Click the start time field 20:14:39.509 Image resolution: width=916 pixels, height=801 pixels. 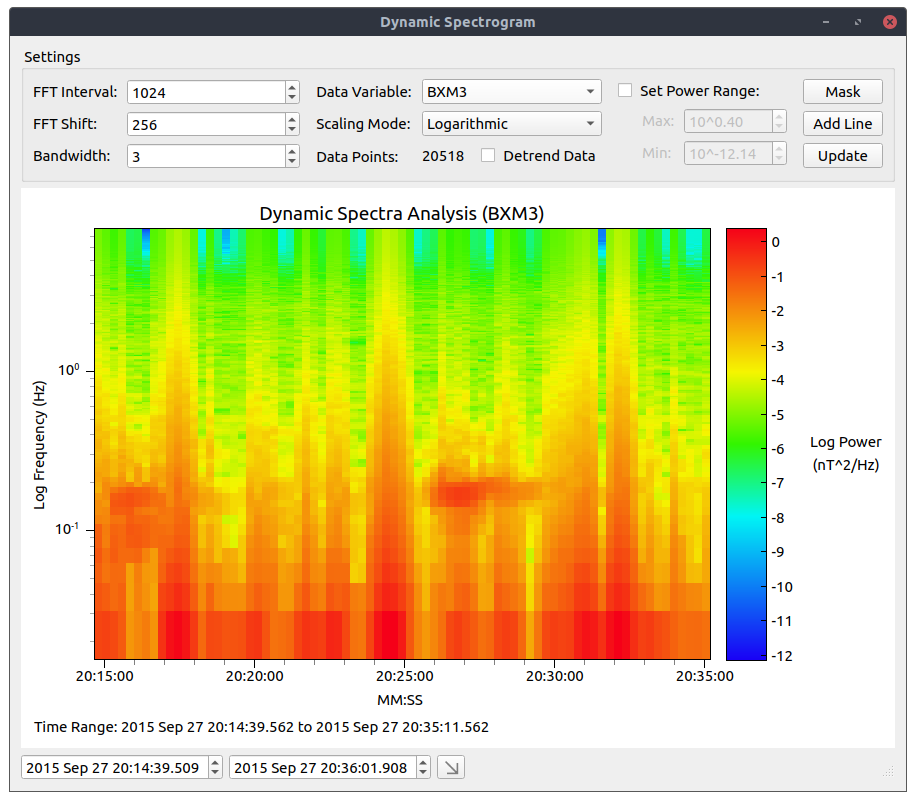pyautogui.click(x=115, y=768)
